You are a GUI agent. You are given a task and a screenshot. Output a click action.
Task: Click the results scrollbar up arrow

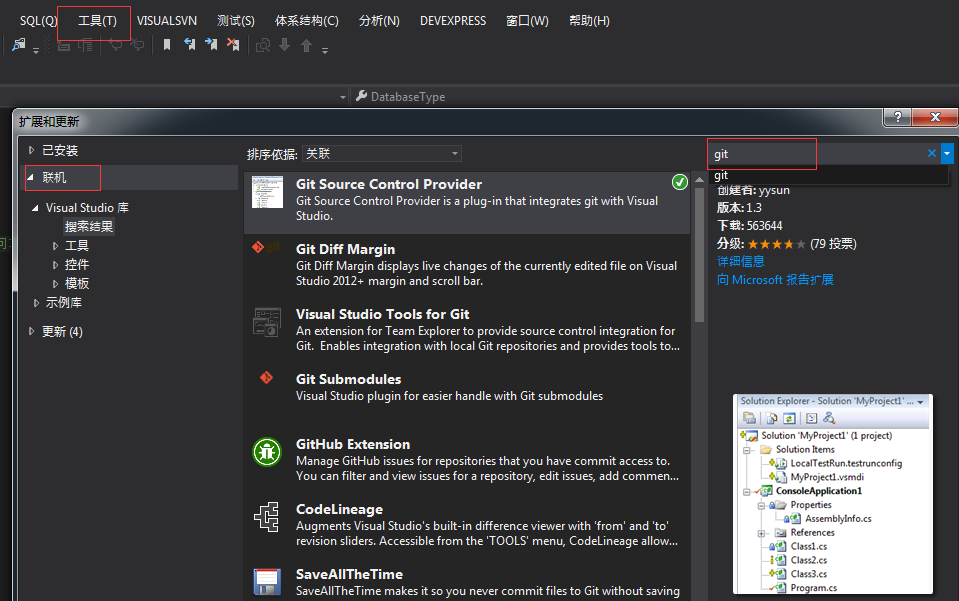(700, 180)
